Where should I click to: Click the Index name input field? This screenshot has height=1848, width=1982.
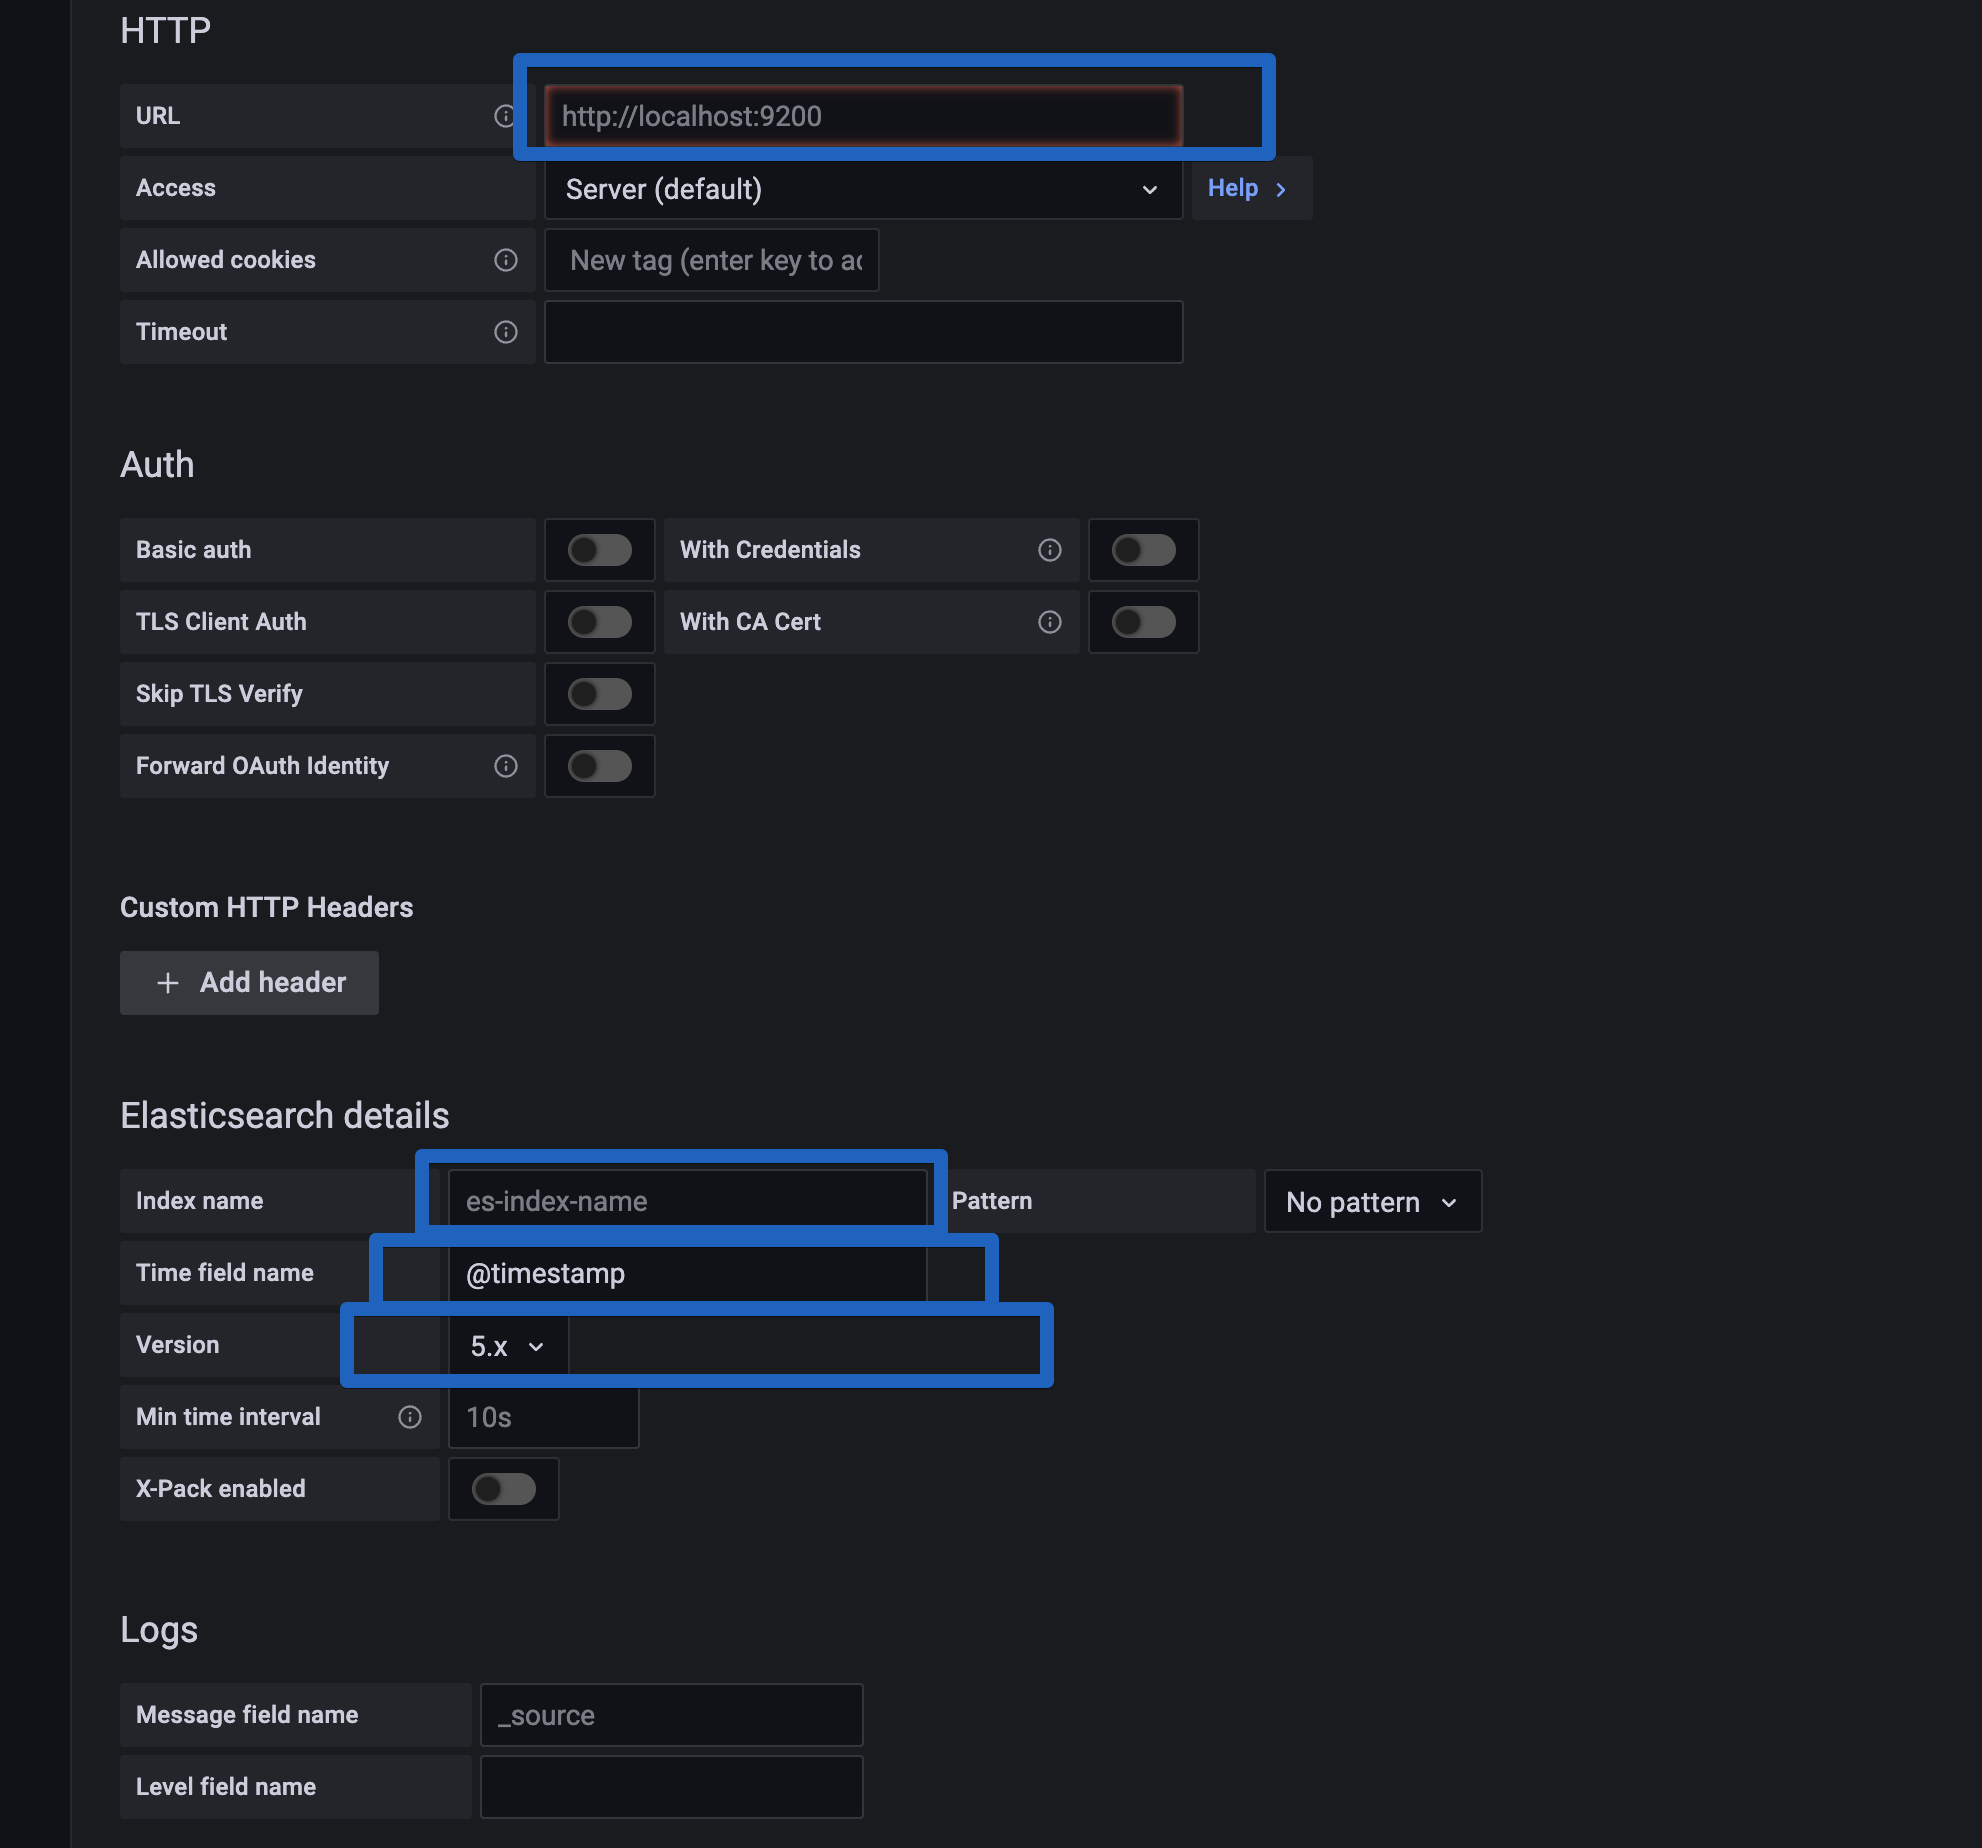(x=686, y=1201)
